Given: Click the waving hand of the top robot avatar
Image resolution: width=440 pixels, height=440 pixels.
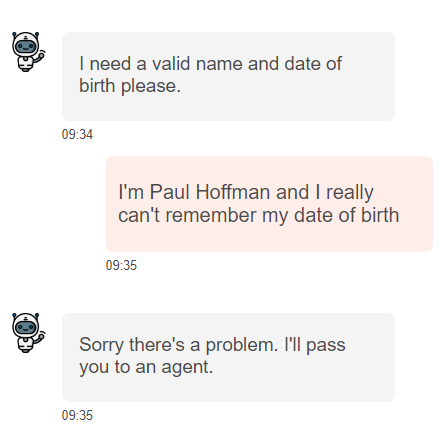Looking at the screenshot, I should [41, 55].
